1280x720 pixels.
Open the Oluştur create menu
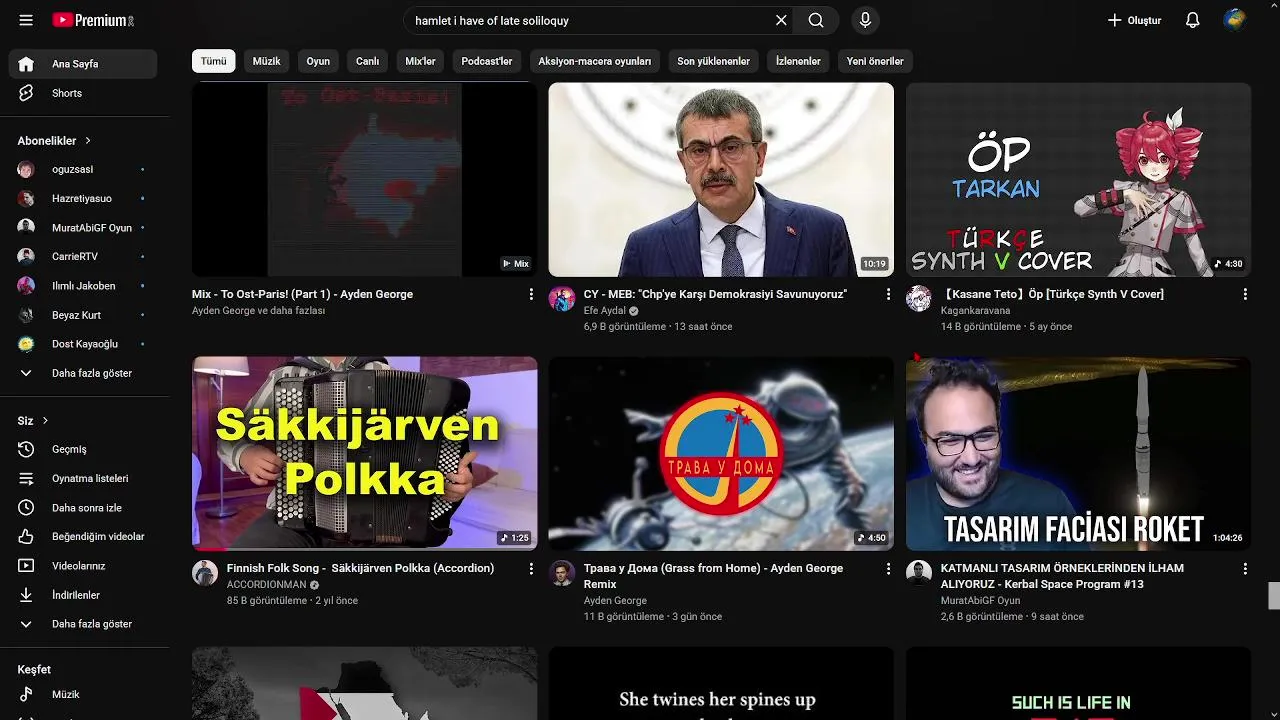tap(1134, 20)
